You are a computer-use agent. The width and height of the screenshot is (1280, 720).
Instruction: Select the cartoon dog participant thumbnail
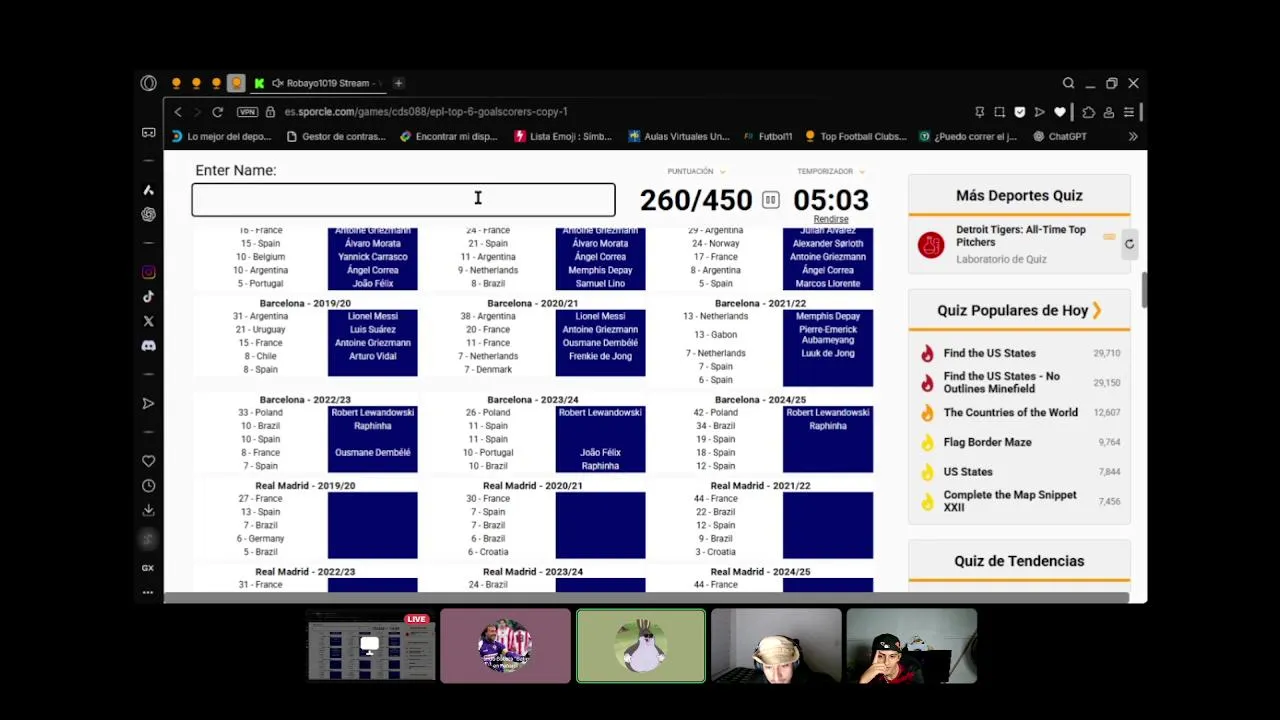[x=641, y=646]
